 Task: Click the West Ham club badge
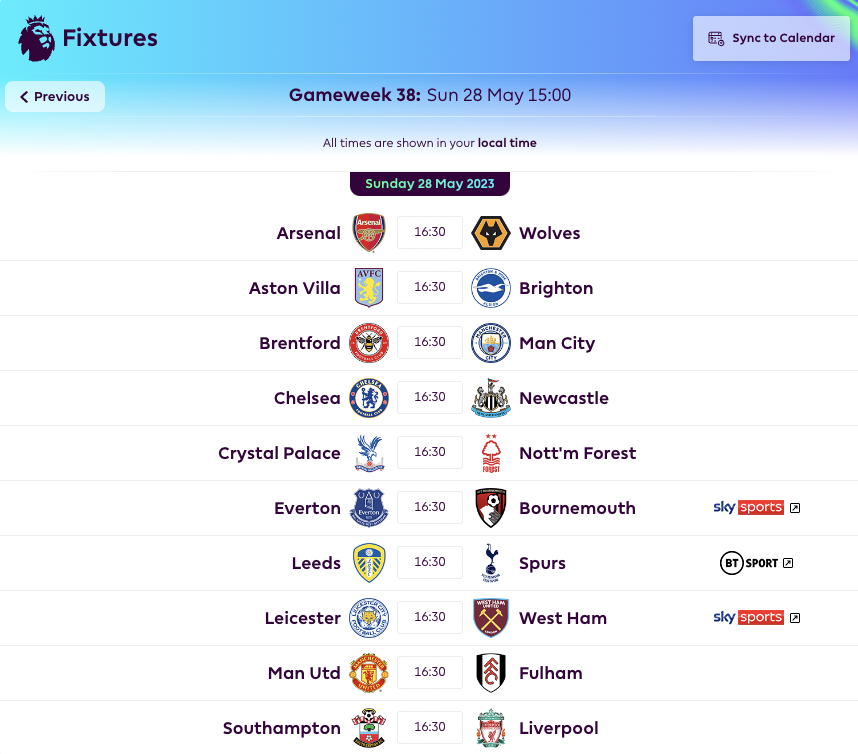point(491,618)
